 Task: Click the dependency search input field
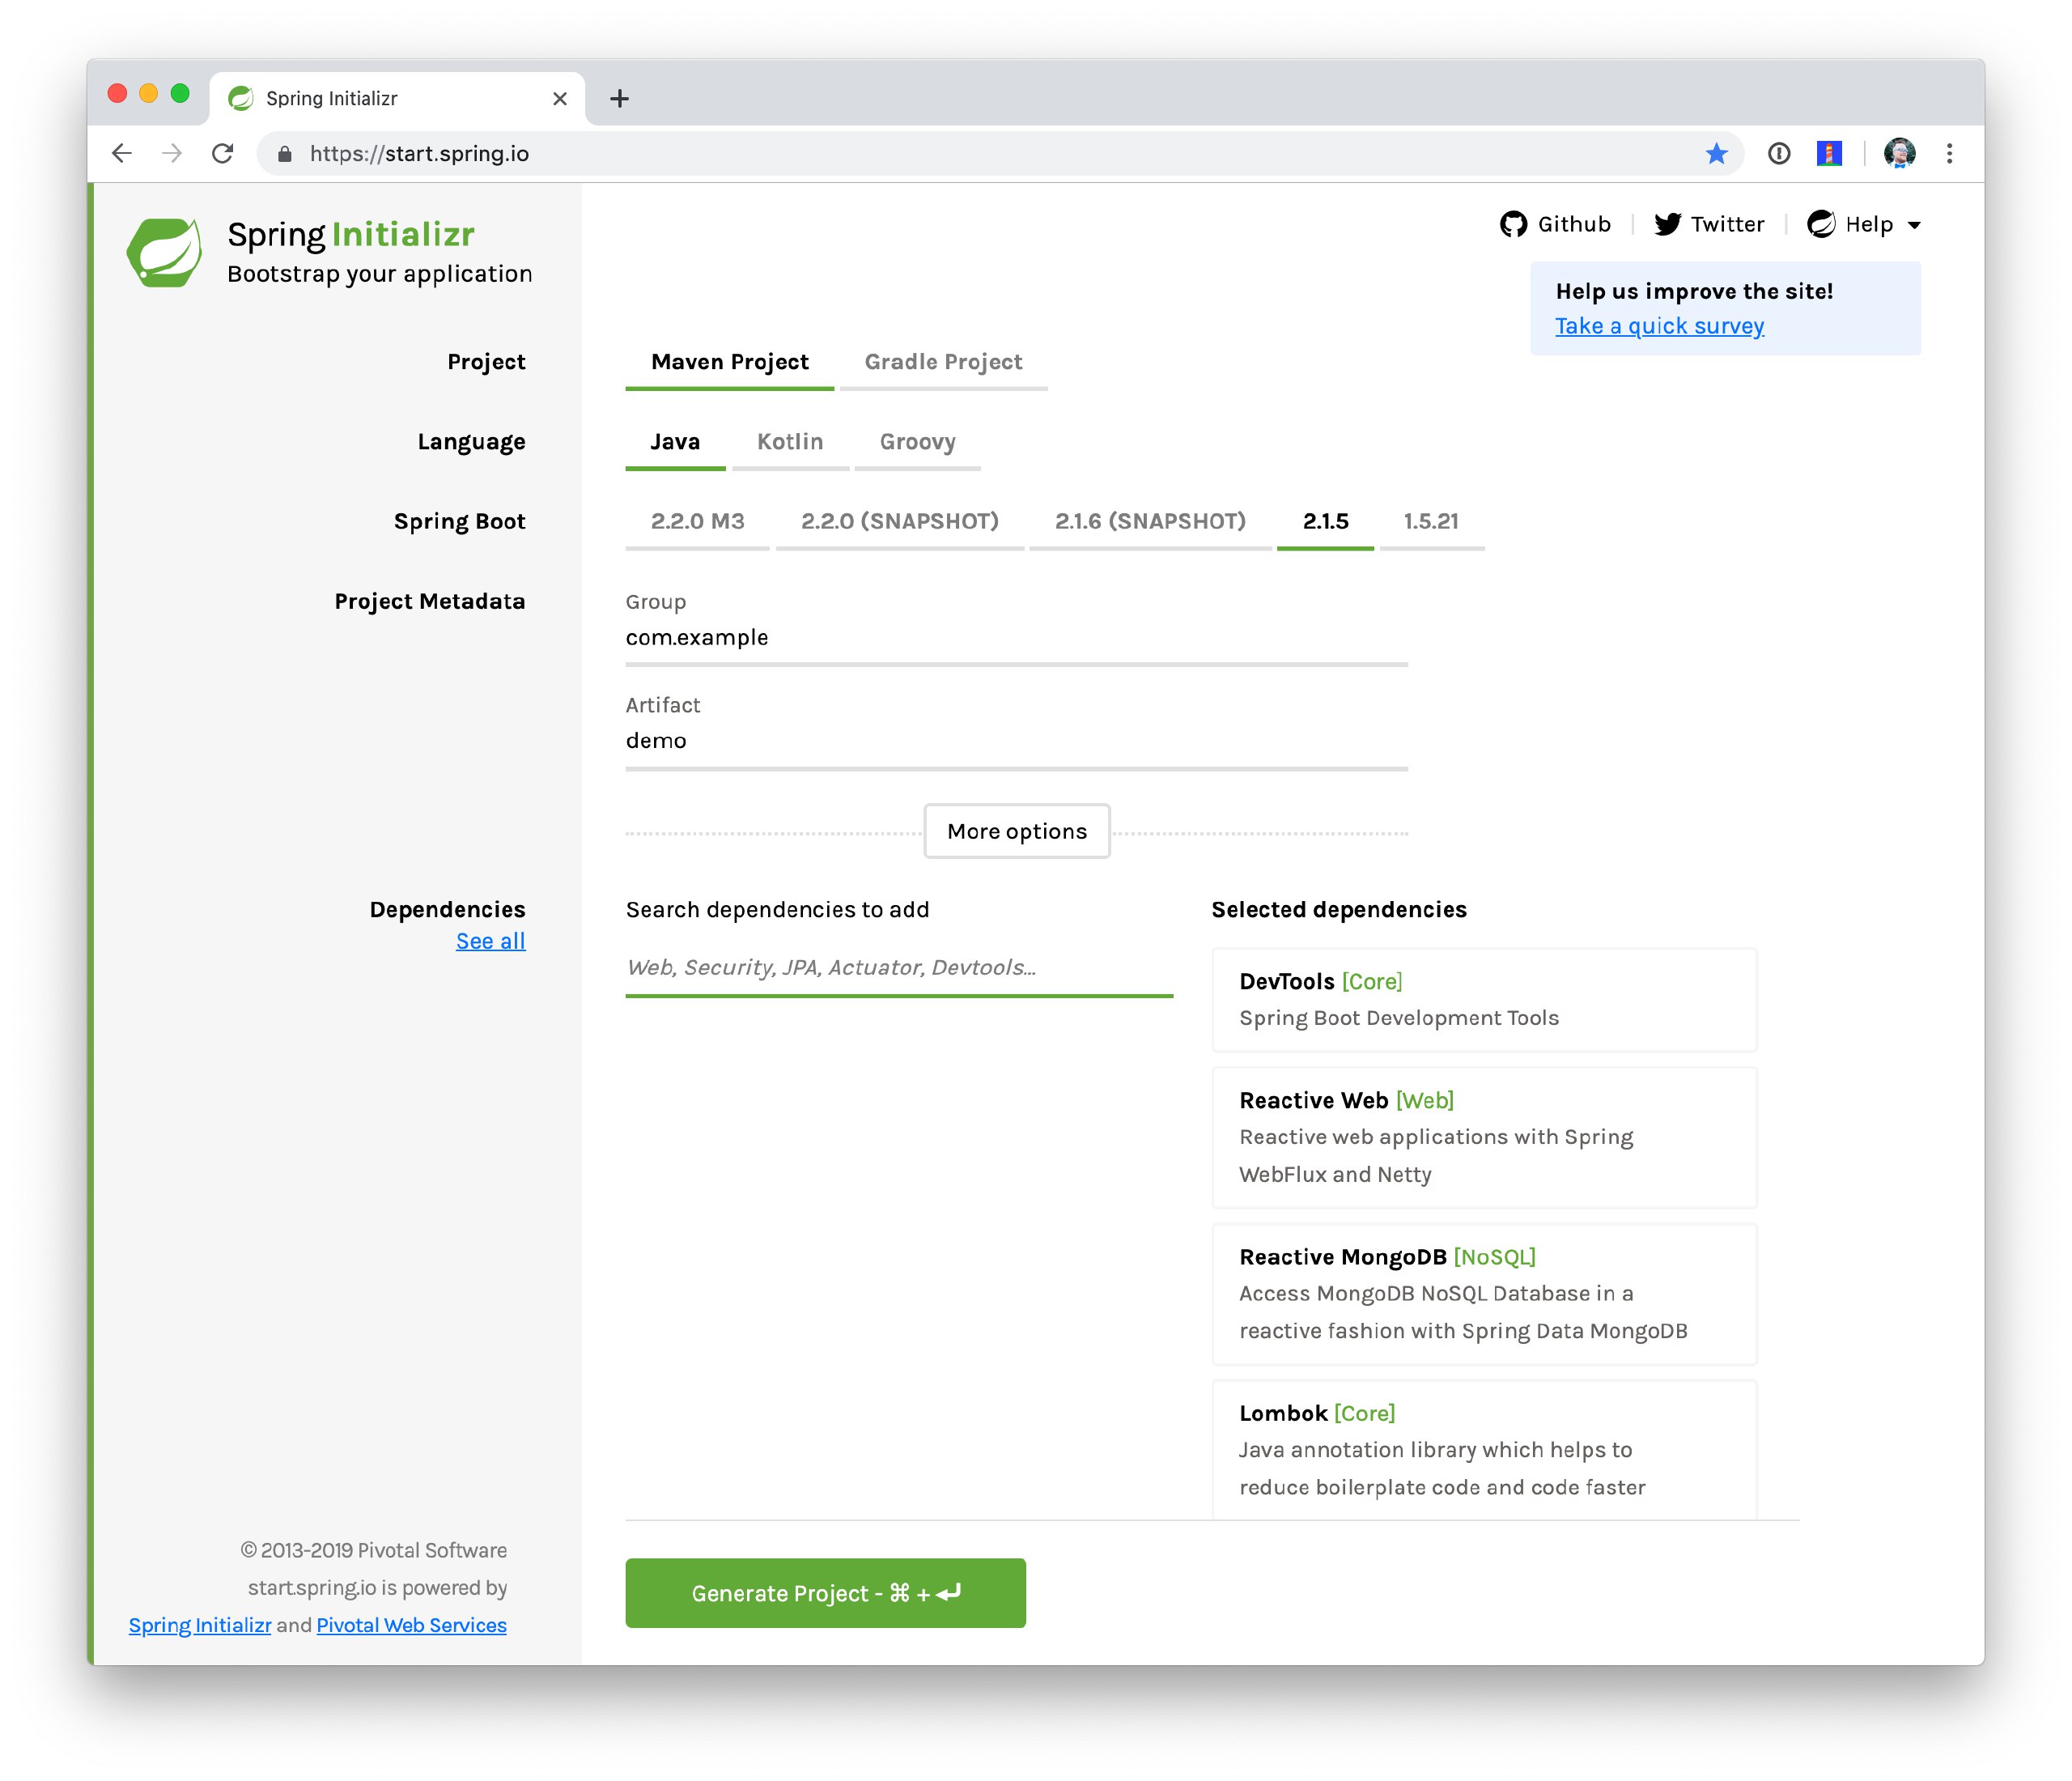[898, 967]
